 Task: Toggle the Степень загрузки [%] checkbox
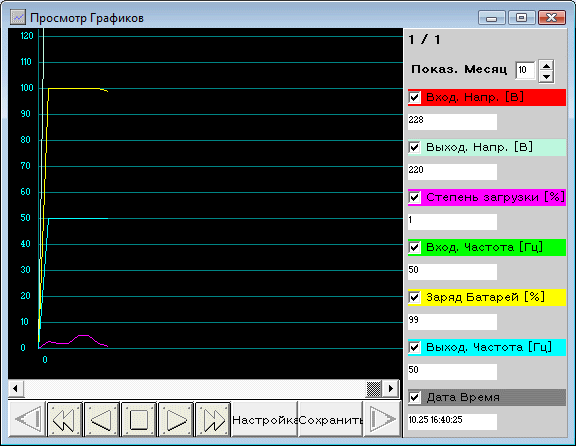click(414, 197)
